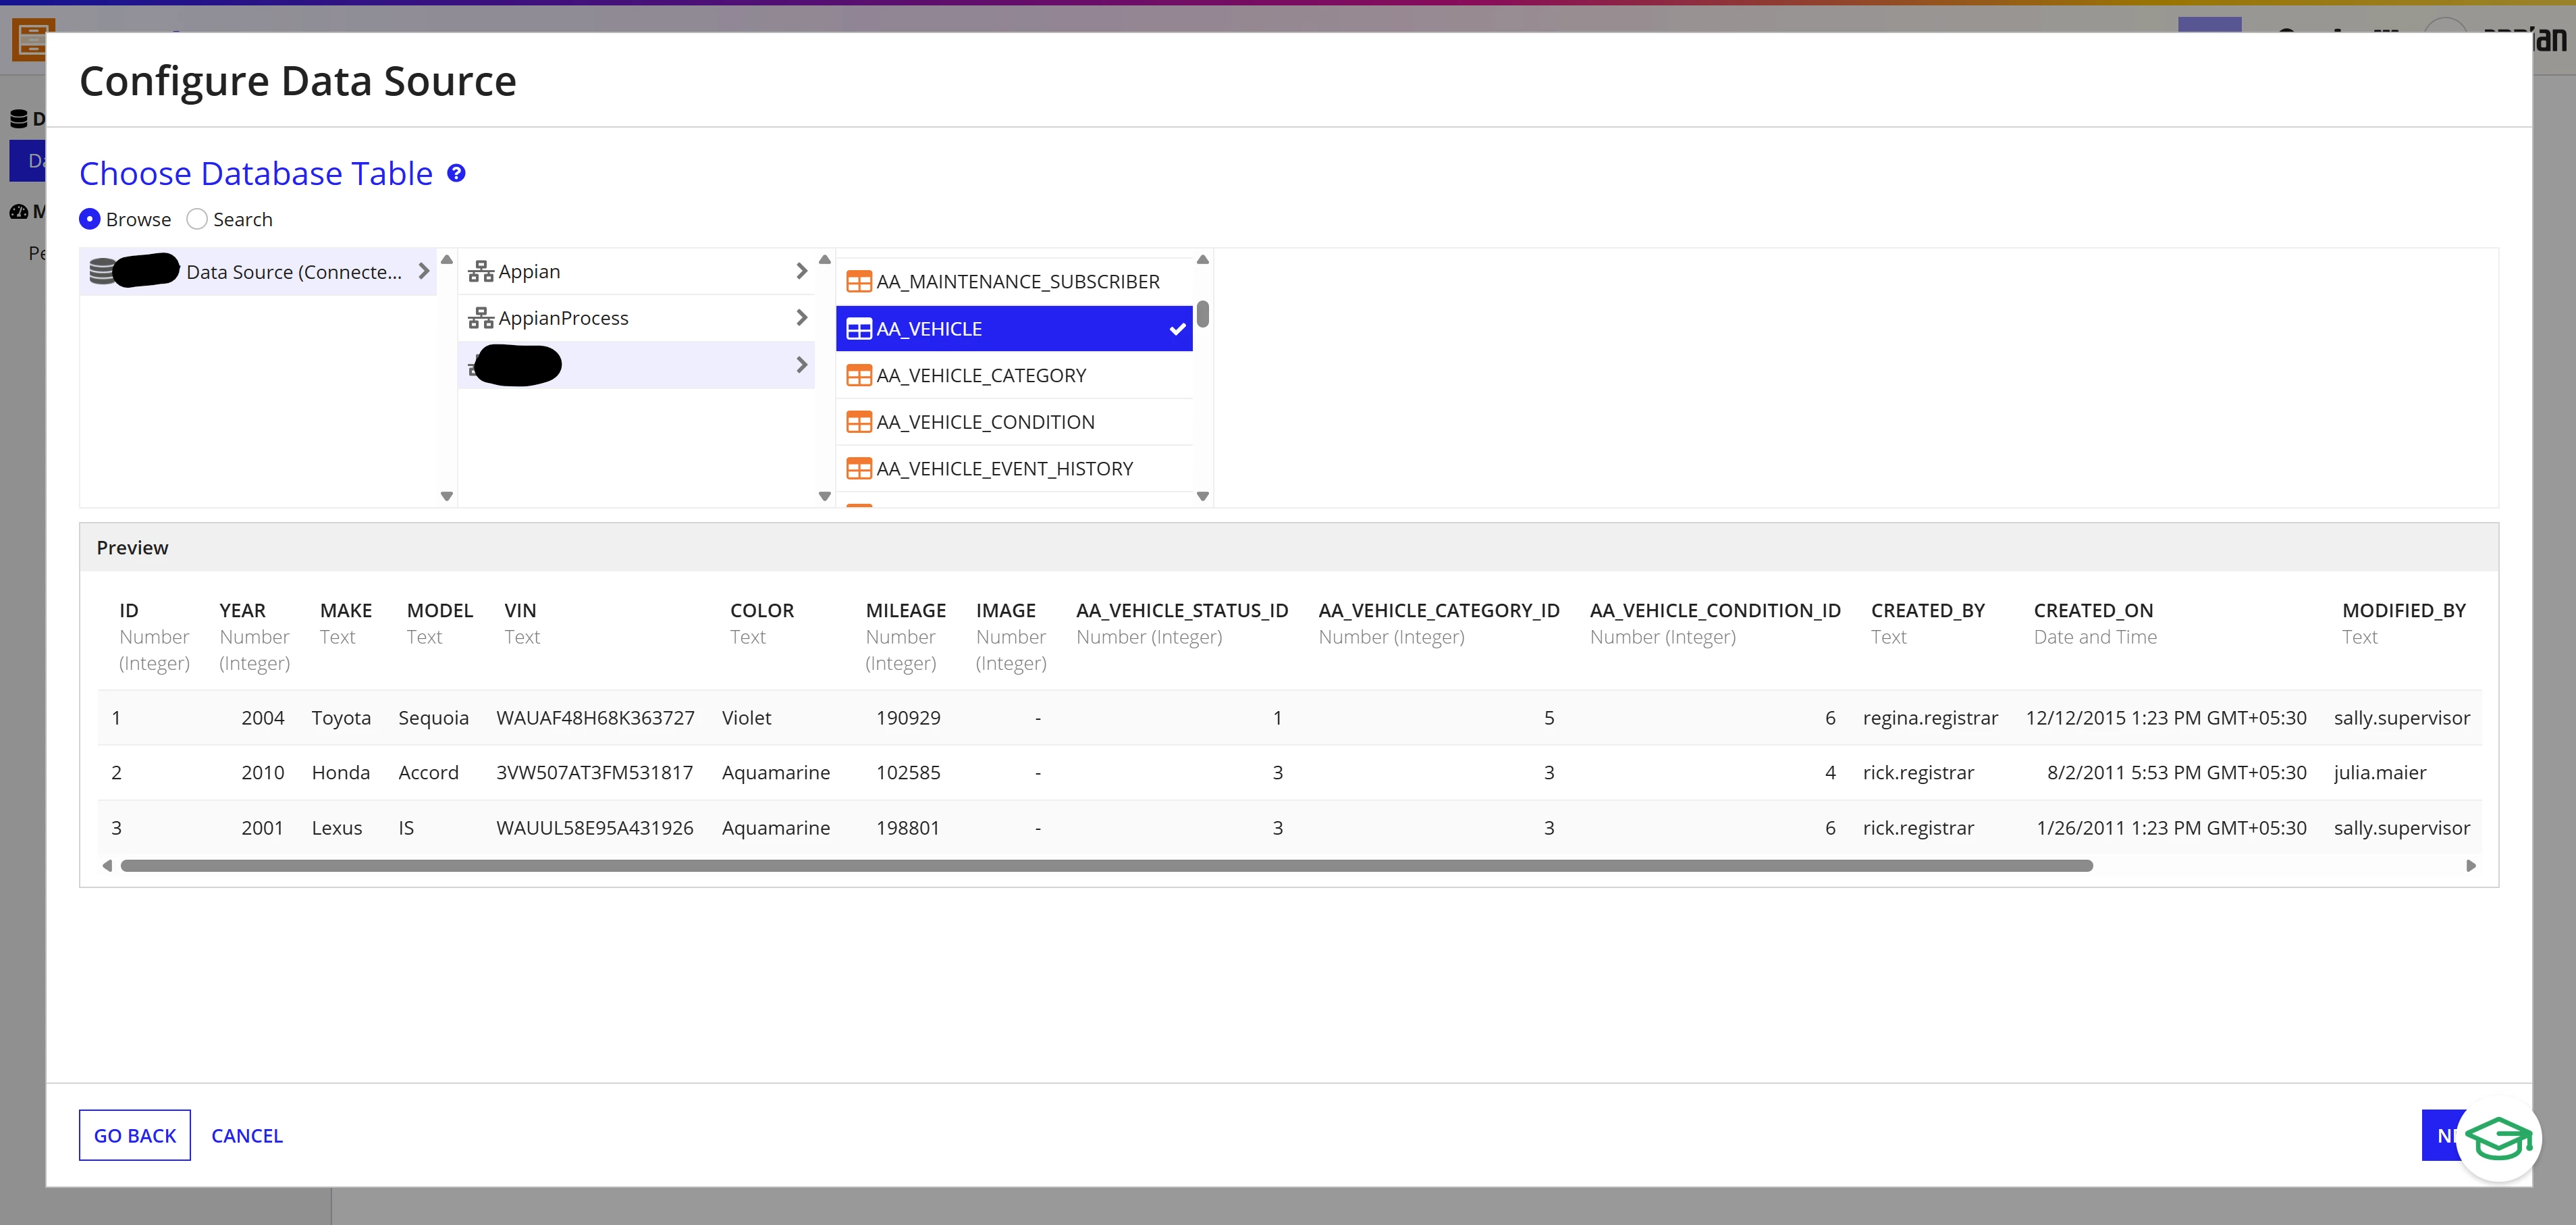Click the table list scroll down arrow

coord(1203,496)
